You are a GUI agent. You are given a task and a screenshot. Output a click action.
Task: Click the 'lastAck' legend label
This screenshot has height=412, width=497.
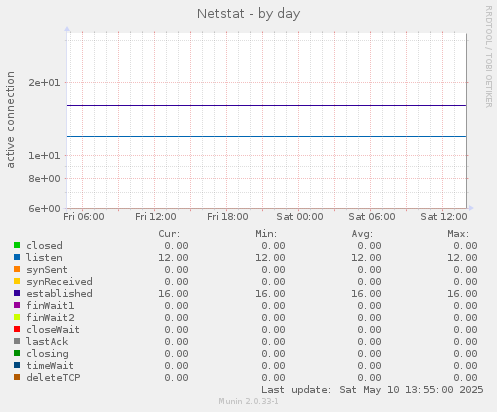(47, 342)
